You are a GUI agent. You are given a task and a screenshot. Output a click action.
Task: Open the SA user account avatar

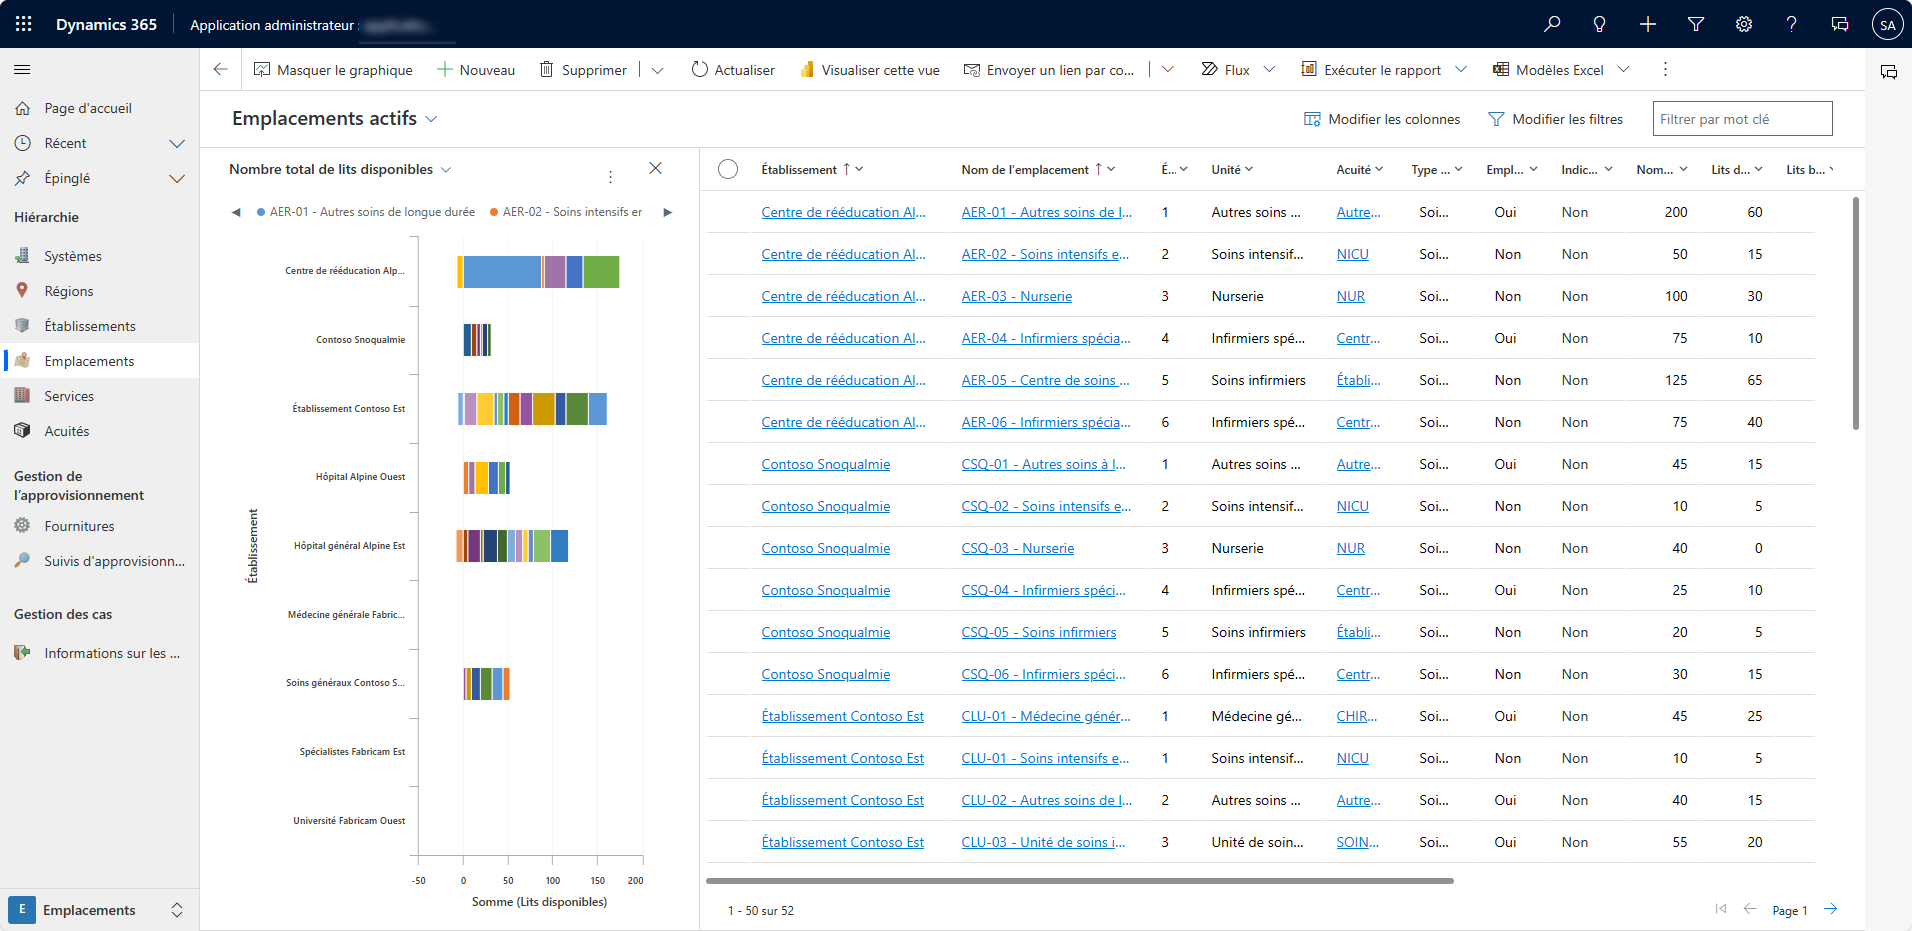tap(1888, 25)
